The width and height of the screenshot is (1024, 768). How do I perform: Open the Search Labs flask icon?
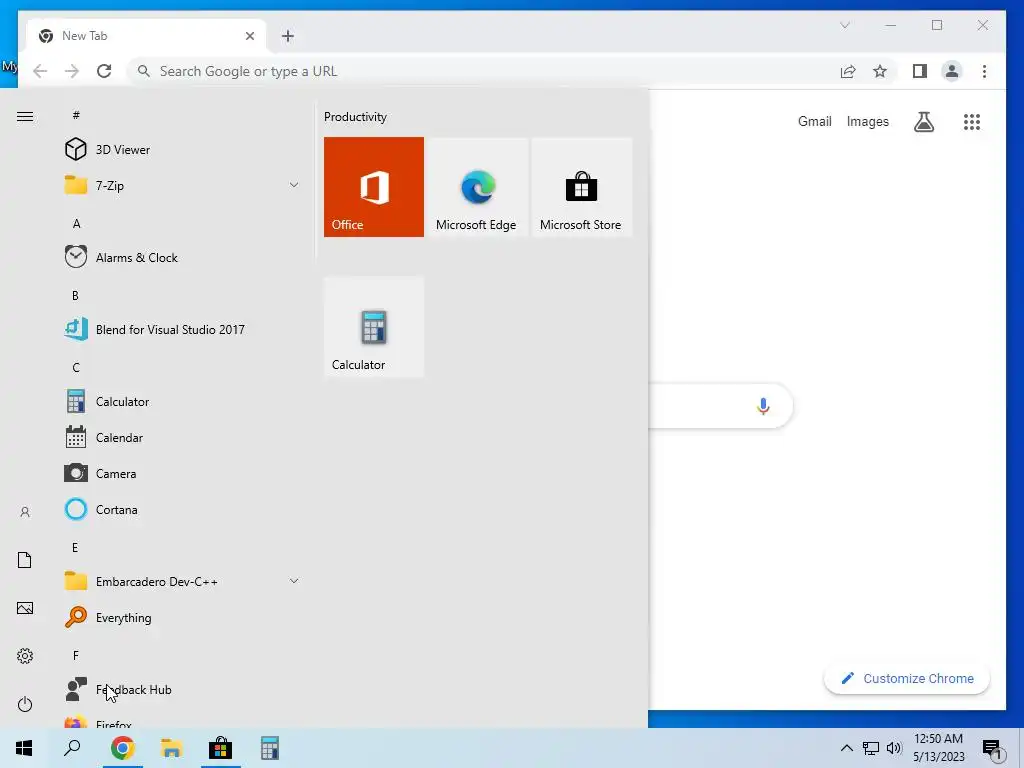(923, 121)
